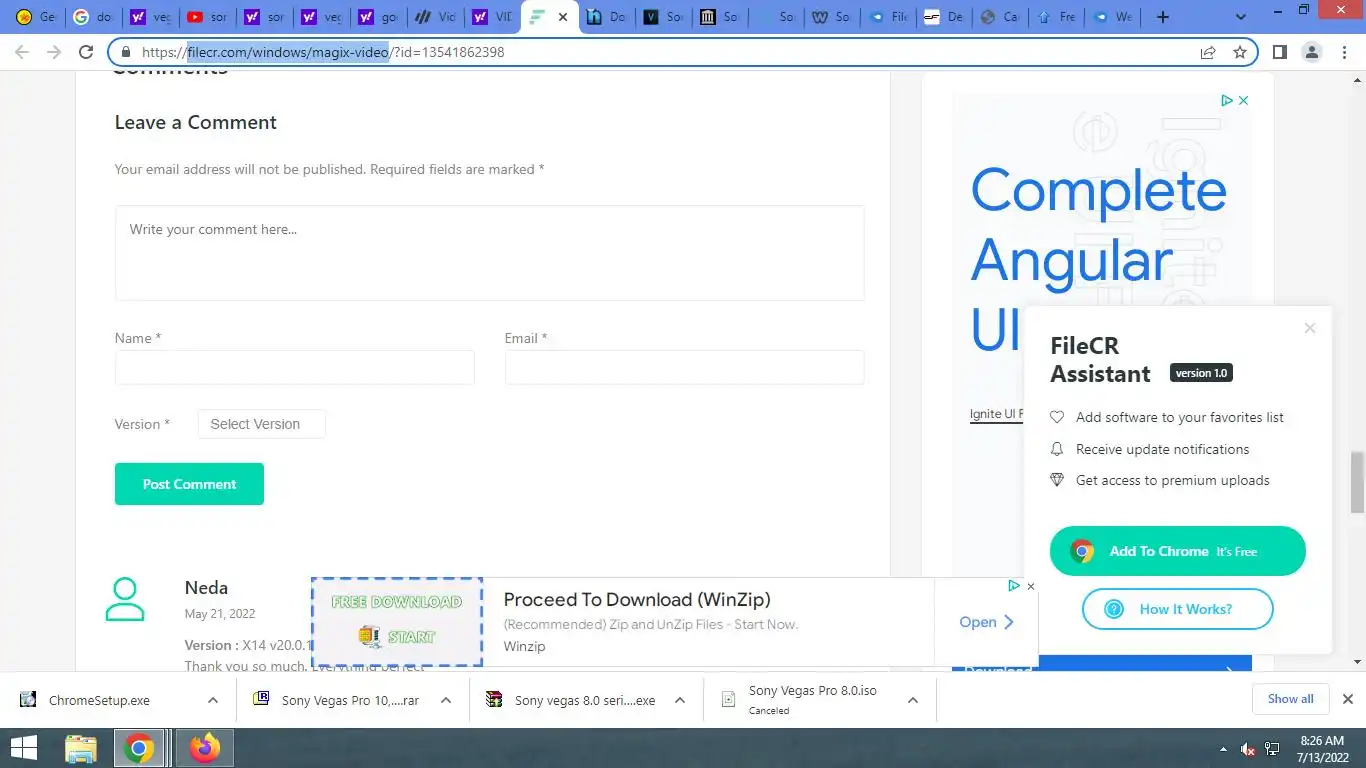Switch to the Google 'do' tab
This screenshot has width=1366, height=768.
pos(92,17)
